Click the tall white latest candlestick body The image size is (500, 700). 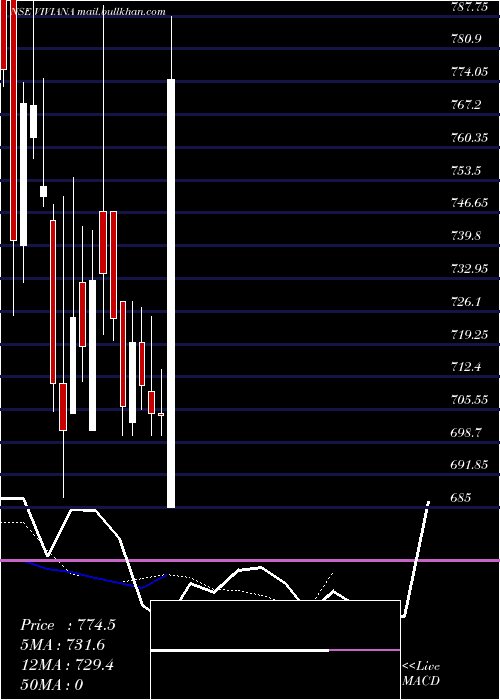171,293
